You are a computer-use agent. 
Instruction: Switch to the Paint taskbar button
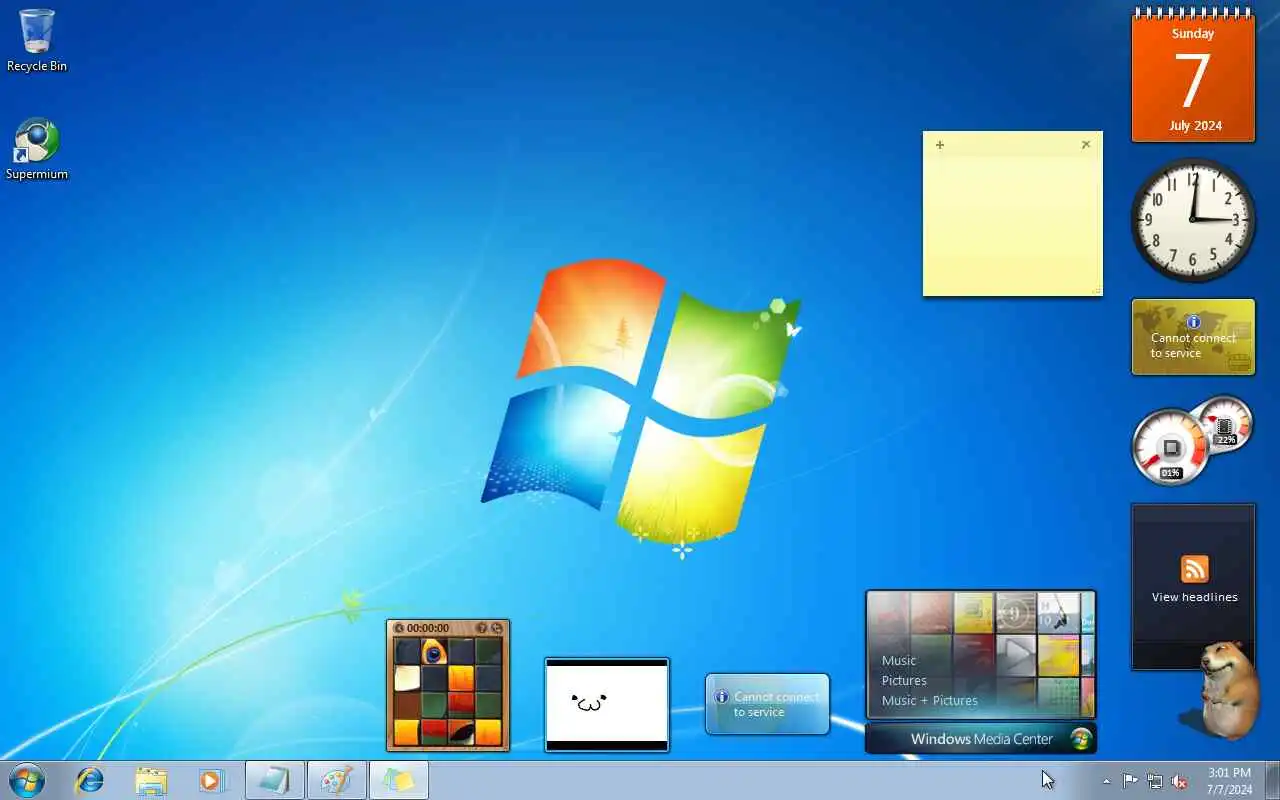[336, 780]
